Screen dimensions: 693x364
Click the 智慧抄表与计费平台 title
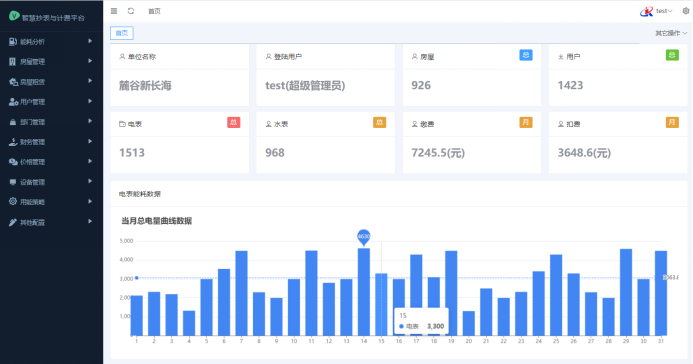(x=53, y=18)
